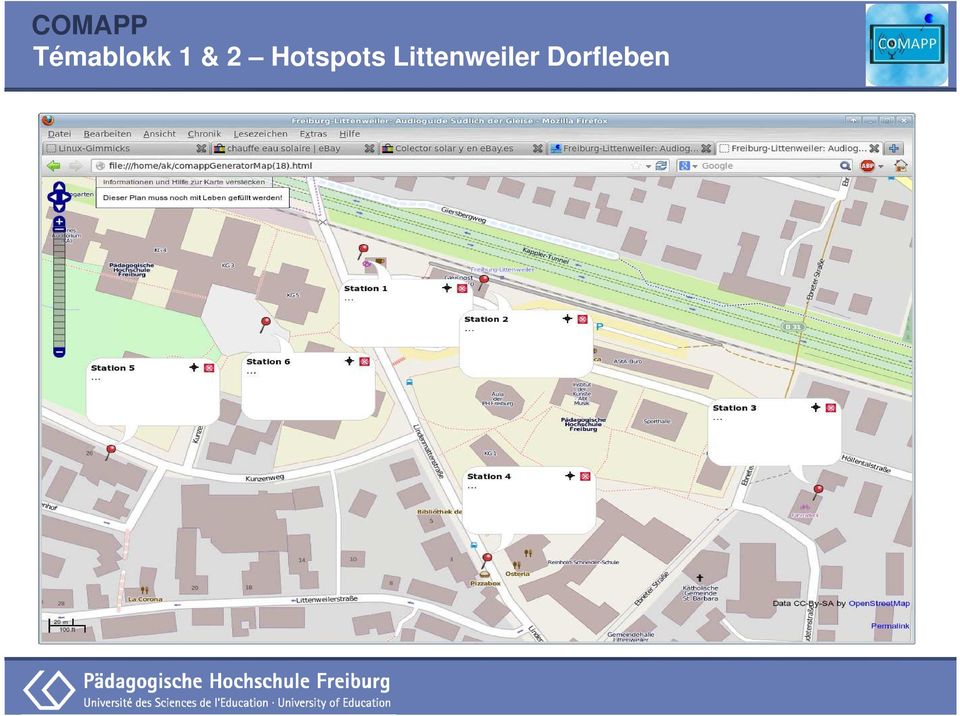Click red pin above Station 6 popup
The image size is (960, 716).
(265, 324)
